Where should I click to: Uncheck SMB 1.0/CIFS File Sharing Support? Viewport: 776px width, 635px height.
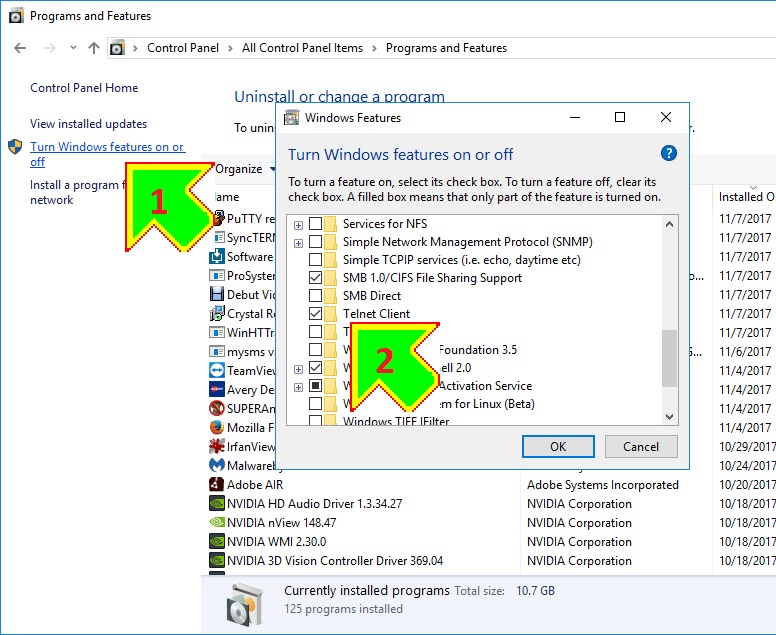pyautogui.click(x=315, y=278)
